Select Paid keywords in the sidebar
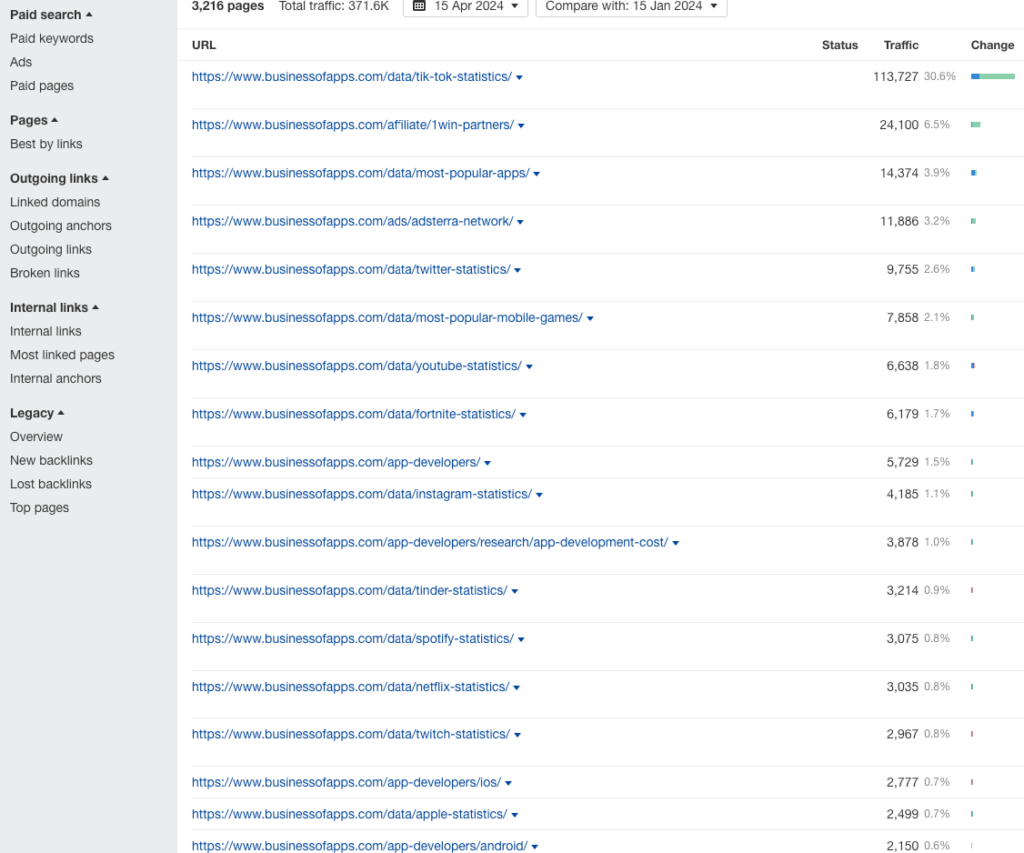Viewport: 1024px width, 853px height. 50,38
